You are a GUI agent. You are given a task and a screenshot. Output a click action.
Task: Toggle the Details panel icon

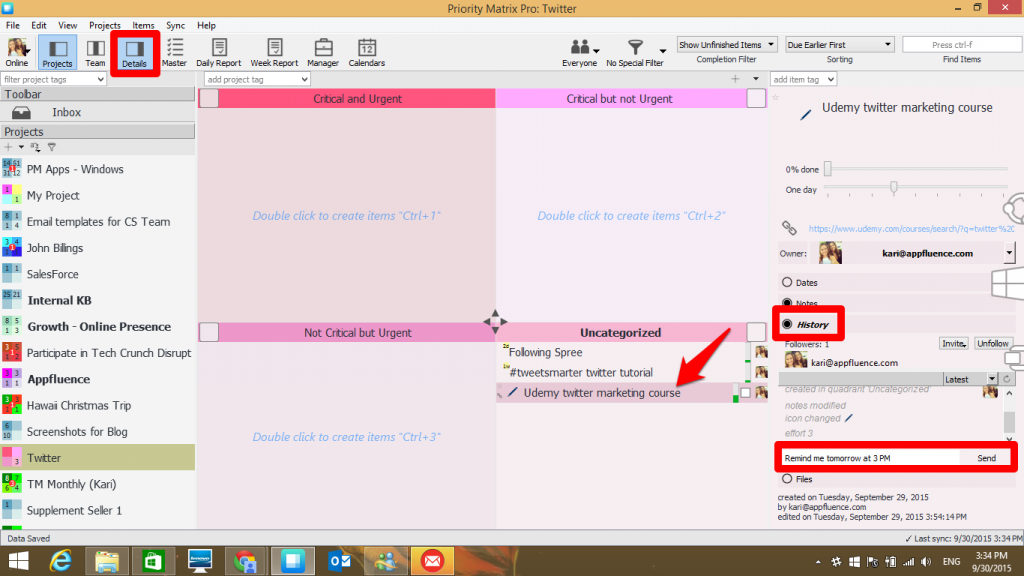133,48
